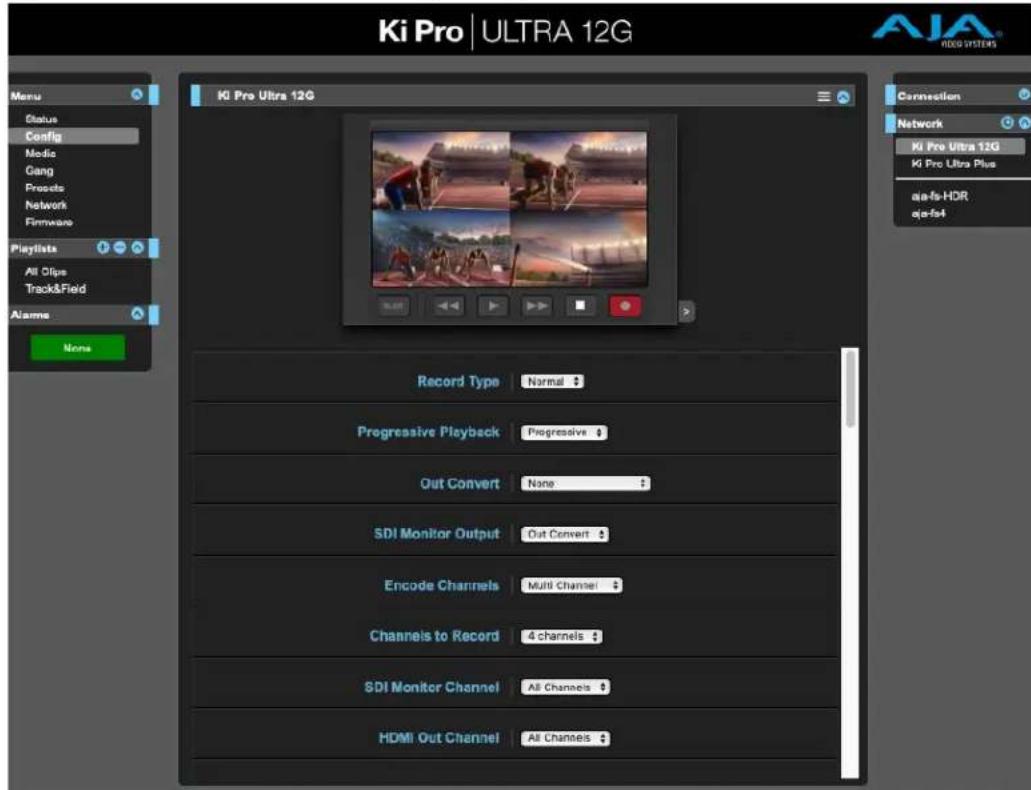The image size is (1031, 790).
Task: Select the All Clips playlist
Action: click(45, 272)
